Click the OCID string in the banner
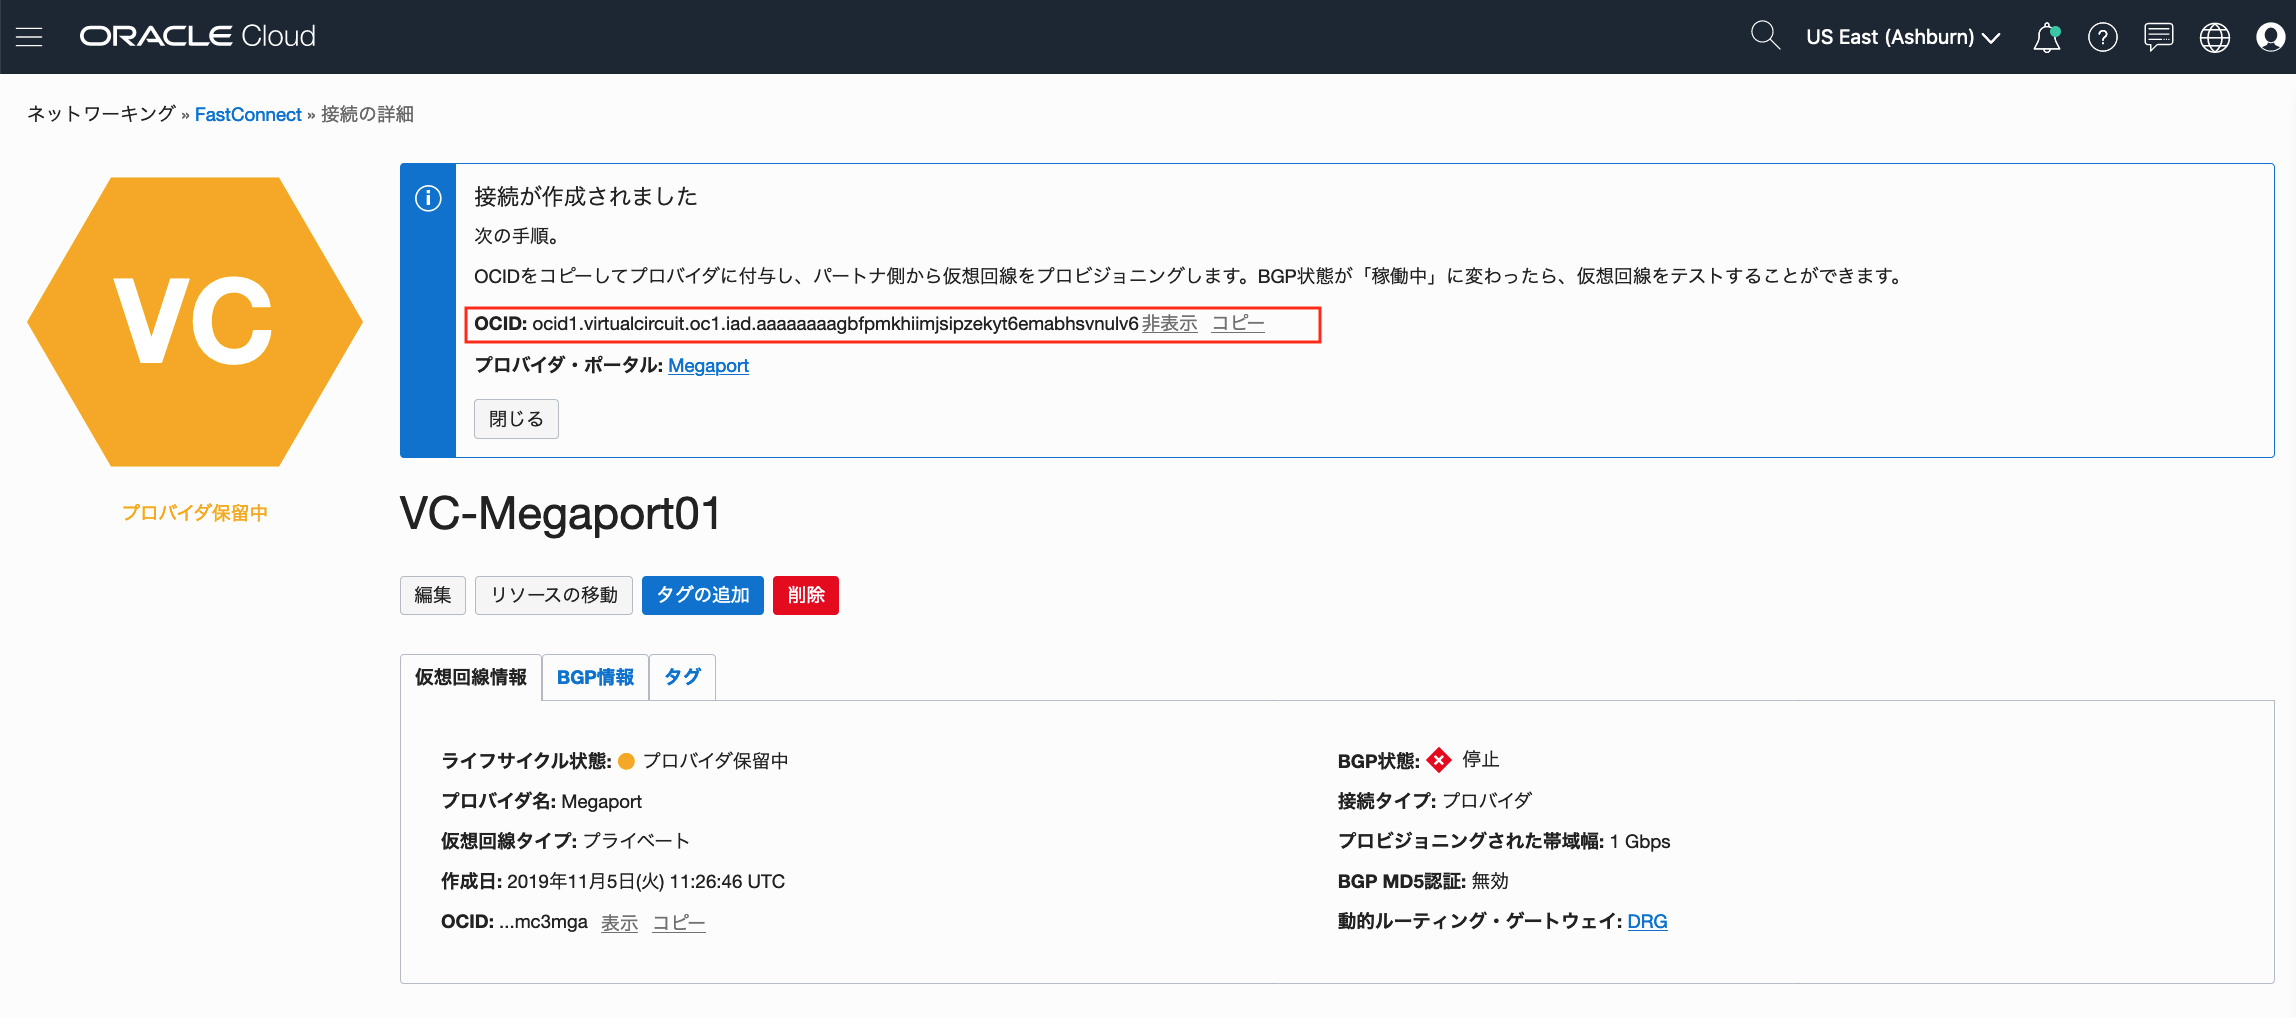This screenshot has width=2296, height=1018. click(x=835, y=324)
